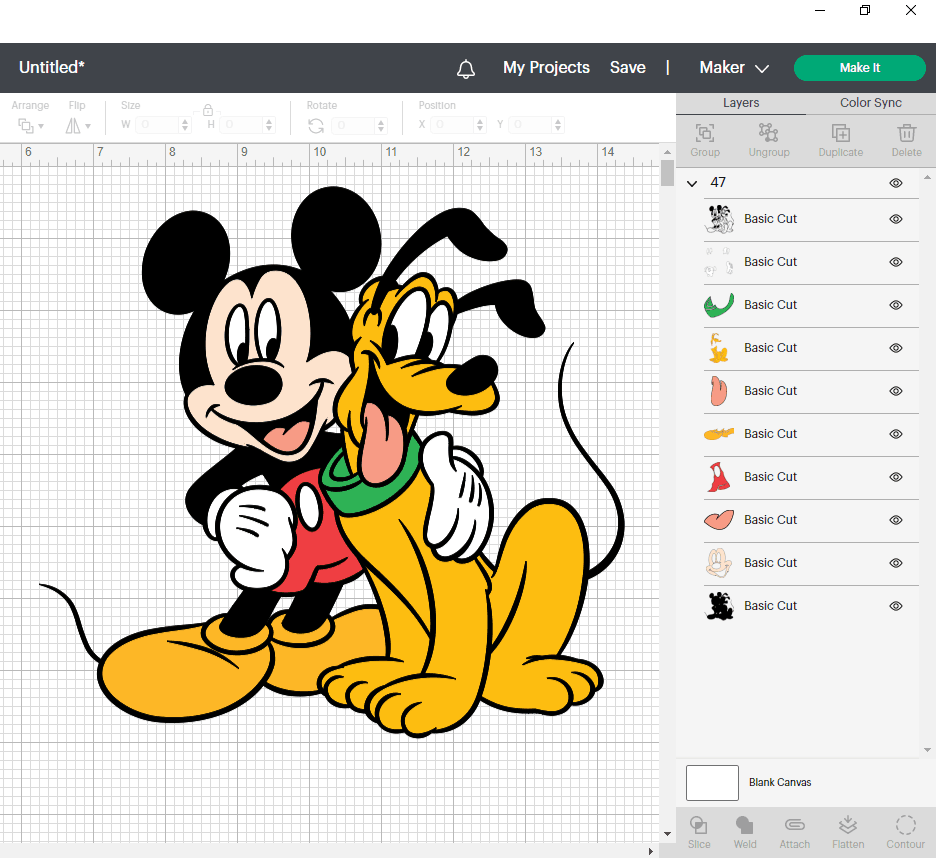This screenshot has width=936, height=858.
Task: Hide group 47 with eye icon
Action: point(896,183)
